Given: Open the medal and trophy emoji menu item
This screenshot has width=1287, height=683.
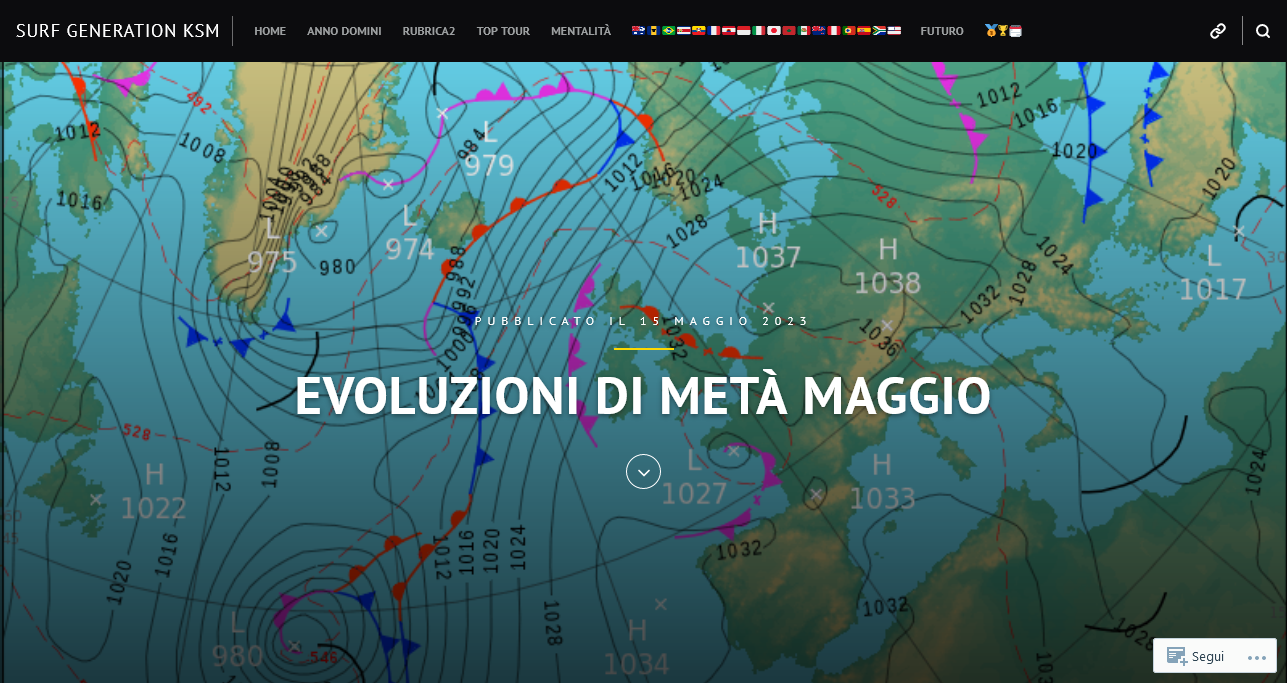Looking at the screenshot, I should 1002,31.
